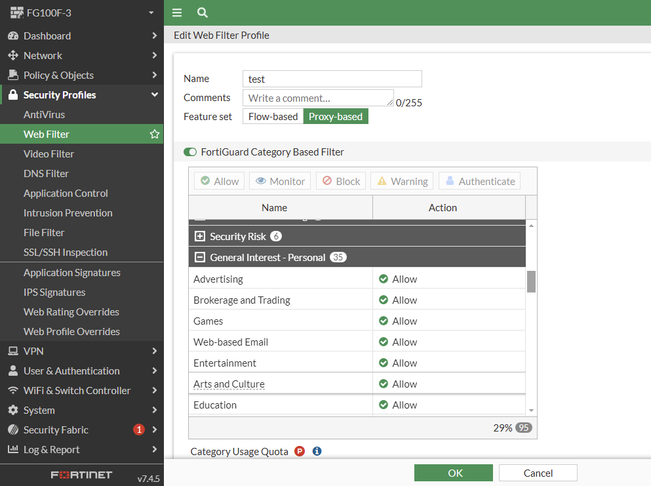Select Flow-based feature set
This screenshot has height=486, width=651.
[x=273, y=116]
